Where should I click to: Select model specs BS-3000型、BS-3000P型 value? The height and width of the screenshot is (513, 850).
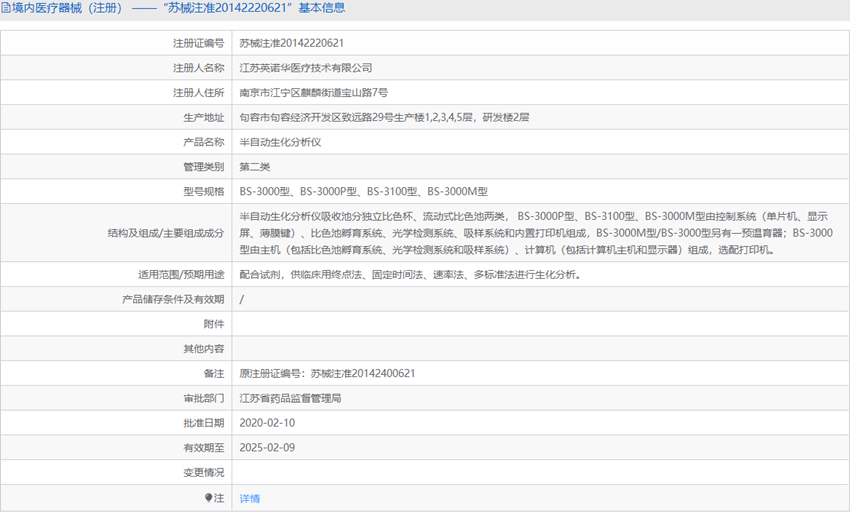tap(364, 191)
